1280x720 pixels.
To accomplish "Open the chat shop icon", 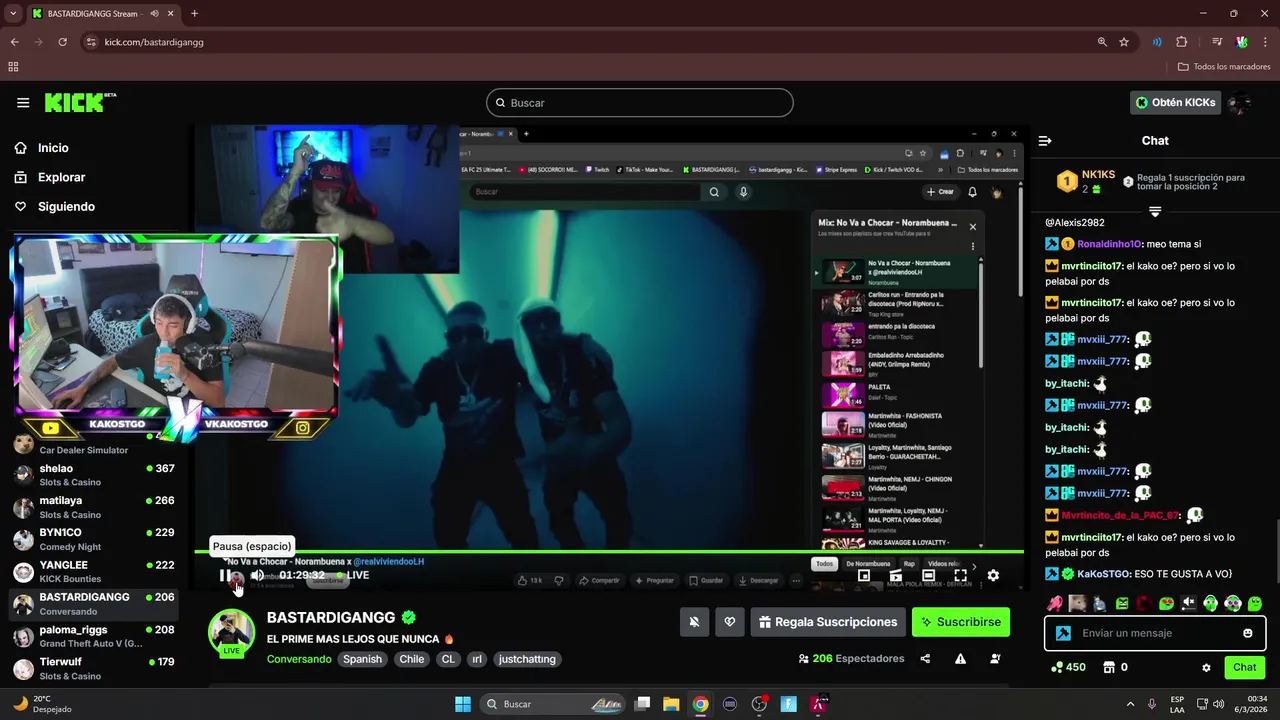I will pyautogui.click(x=1109, y=667).
